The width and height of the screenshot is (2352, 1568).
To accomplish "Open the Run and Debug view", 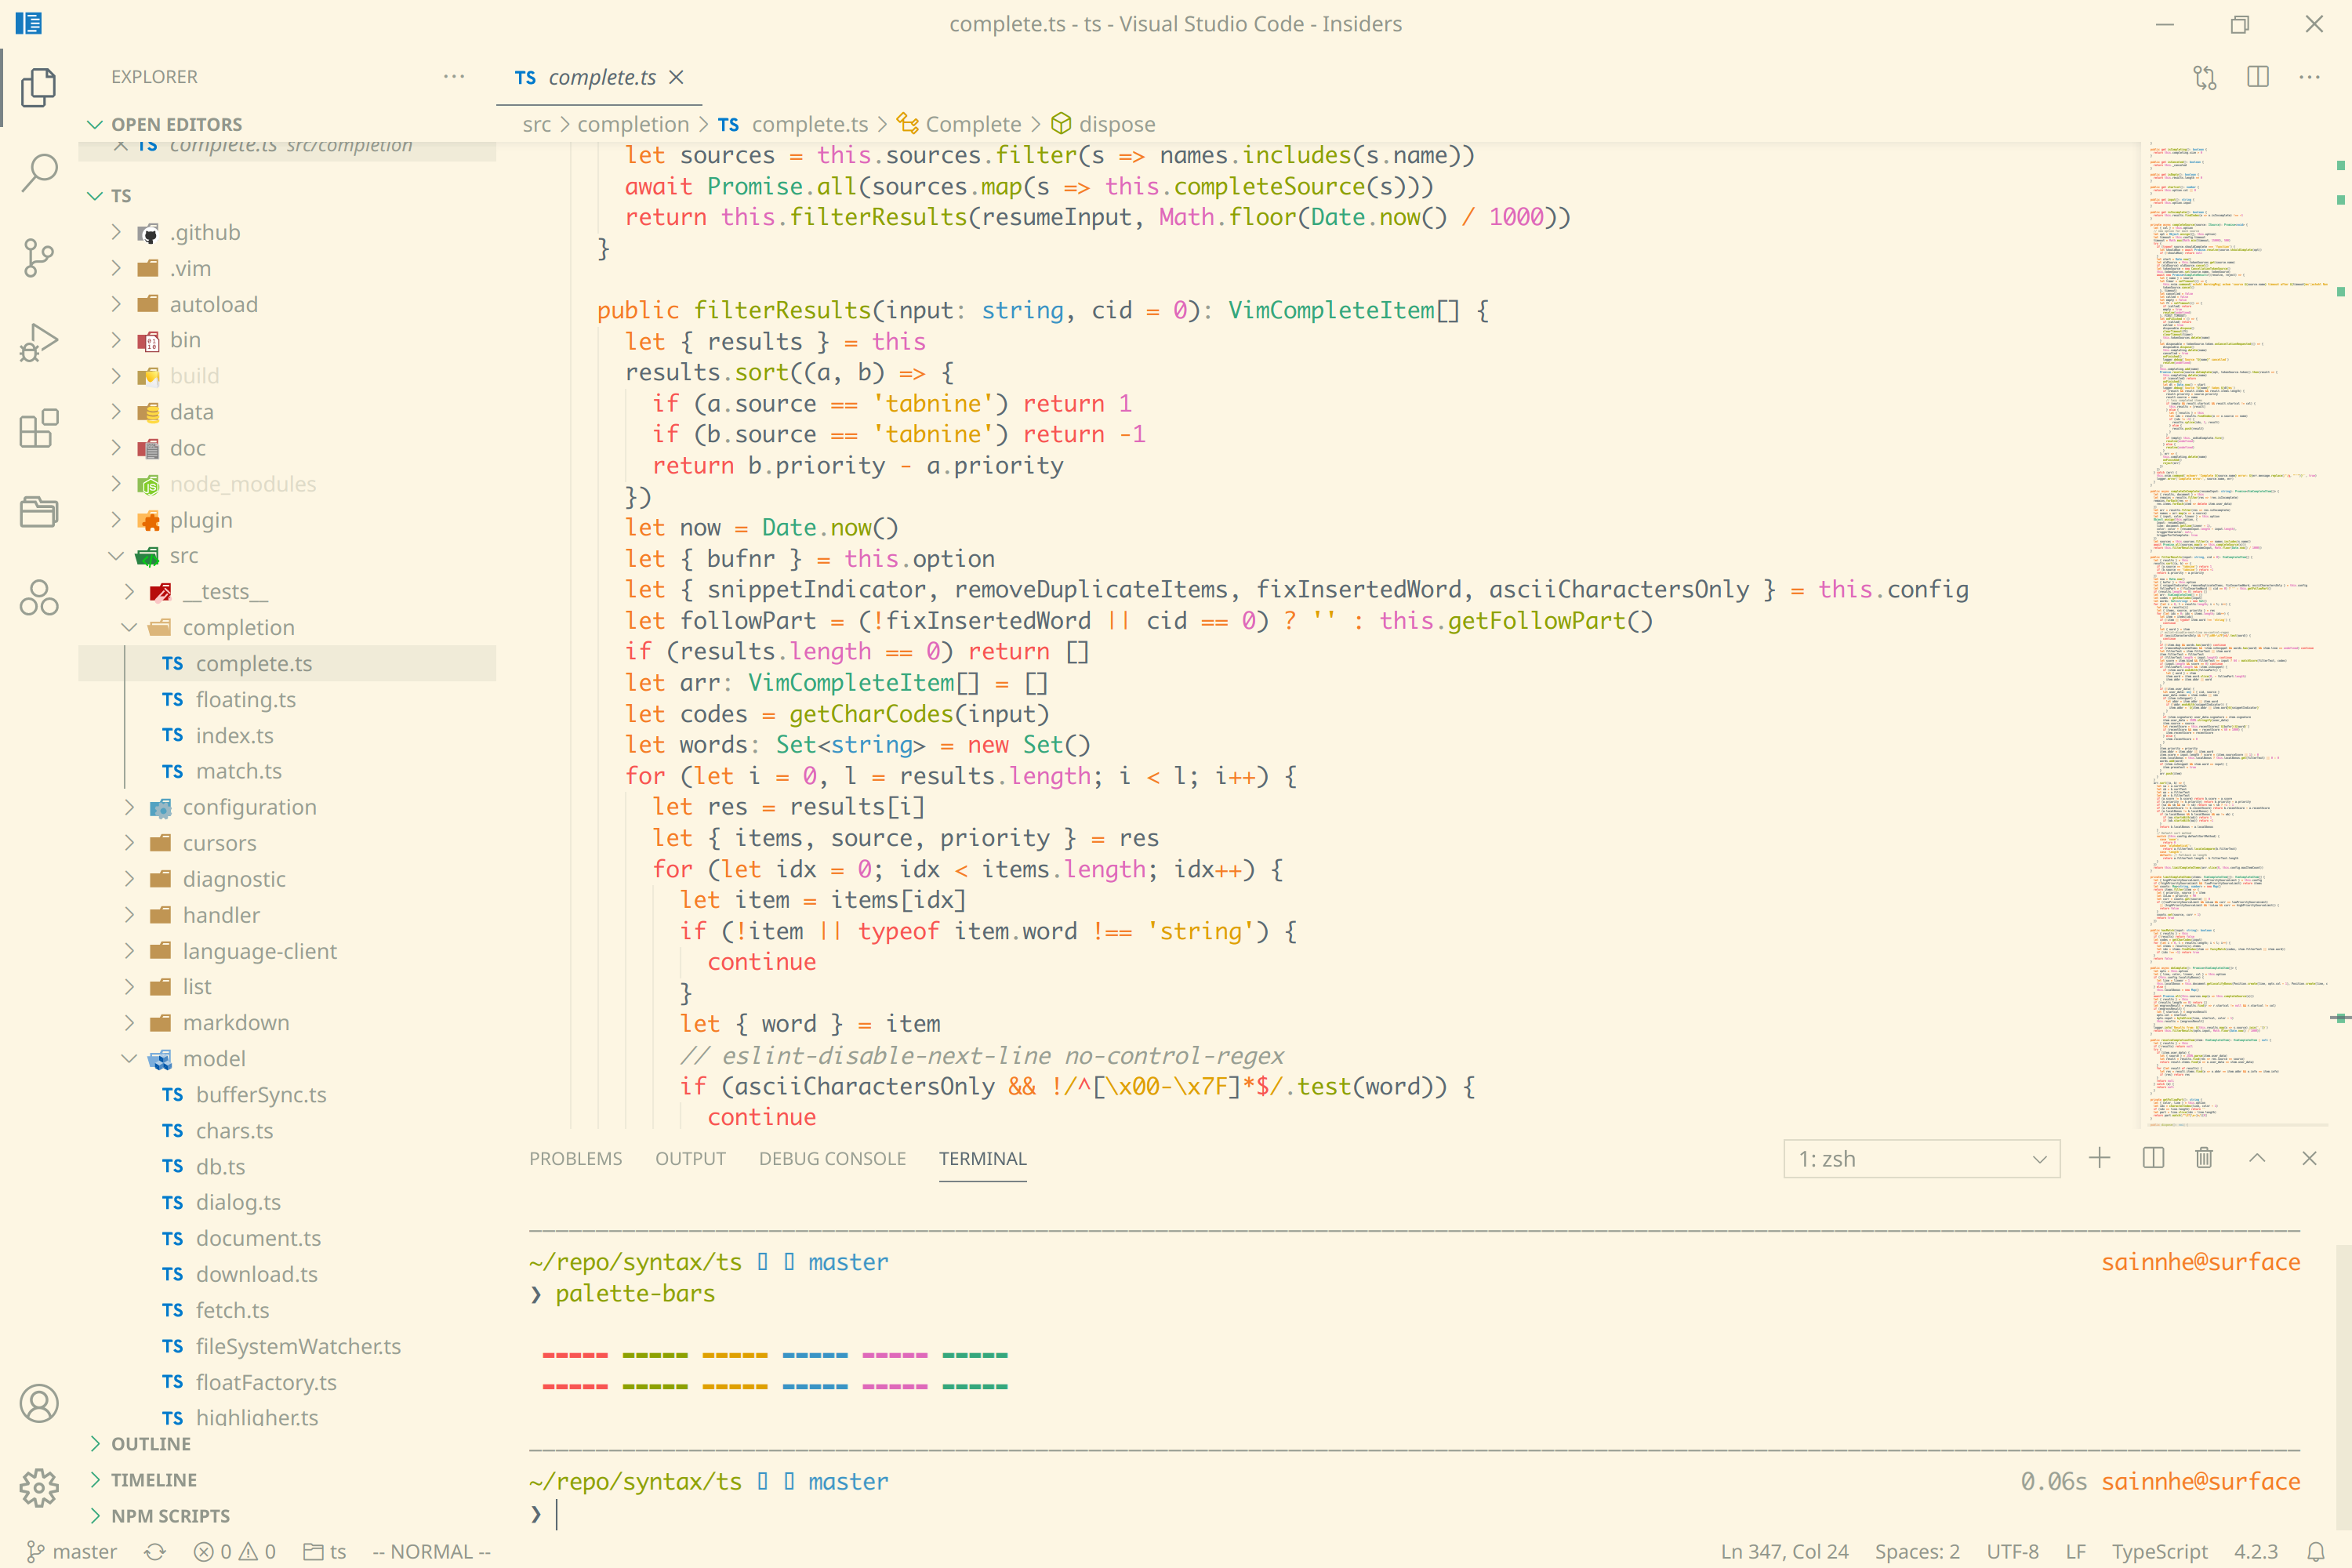I will pos(39,343).
